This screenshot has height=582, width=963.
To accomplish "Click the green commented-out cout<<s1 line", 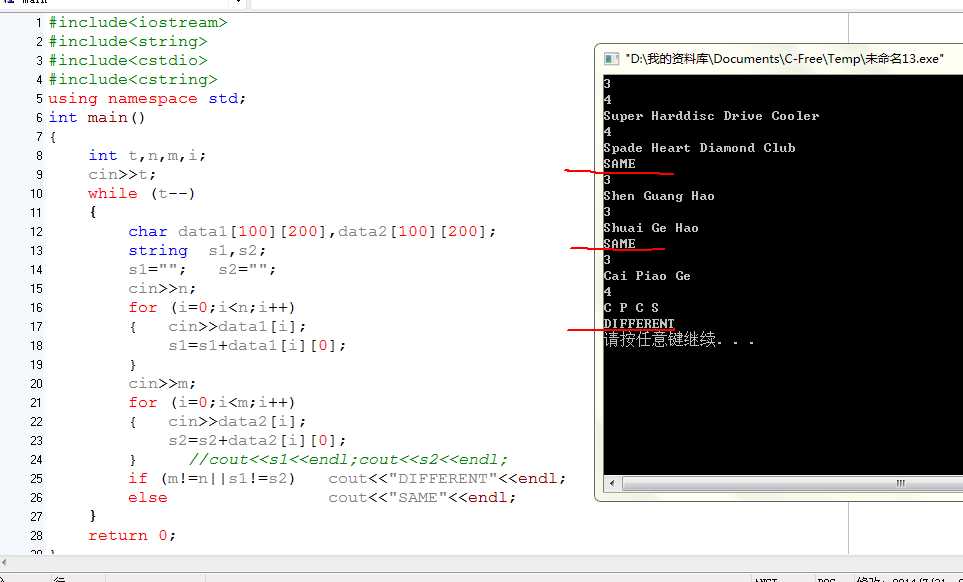I will coord(348,460).
